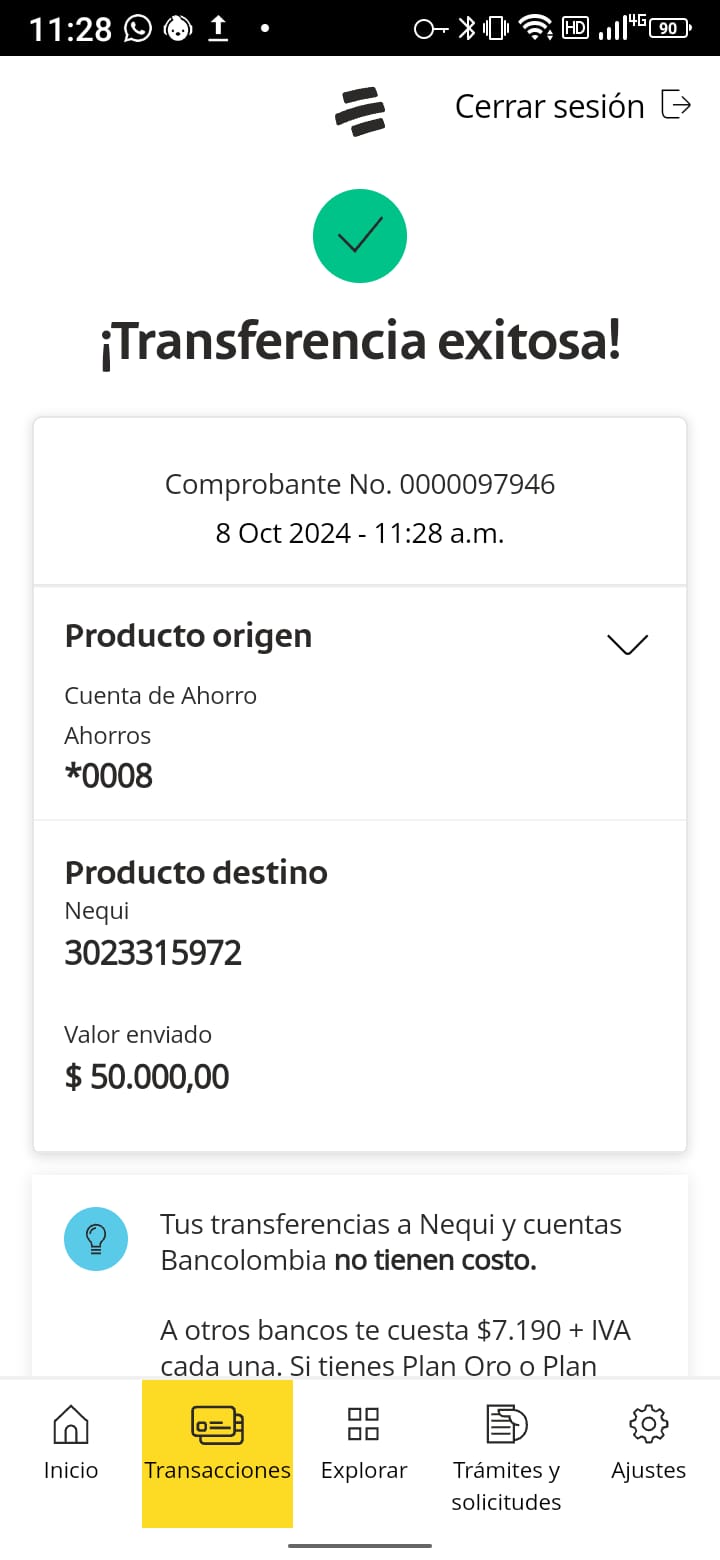Tap the Nequi number 3023315972
The width and height of the screenshot is (720, 1560).
pyautogui.click(x=153, y=953)
